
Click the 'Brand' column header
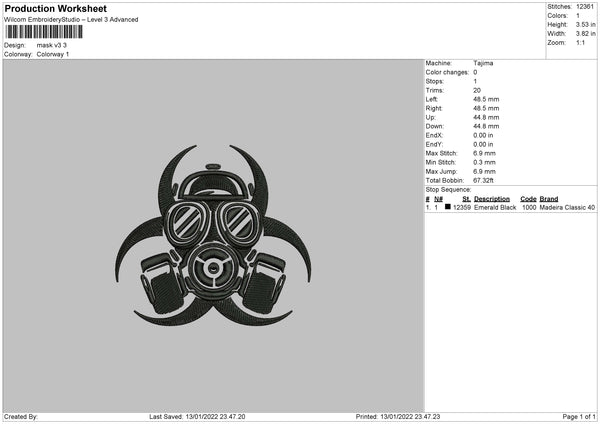(x=549, y=199)
